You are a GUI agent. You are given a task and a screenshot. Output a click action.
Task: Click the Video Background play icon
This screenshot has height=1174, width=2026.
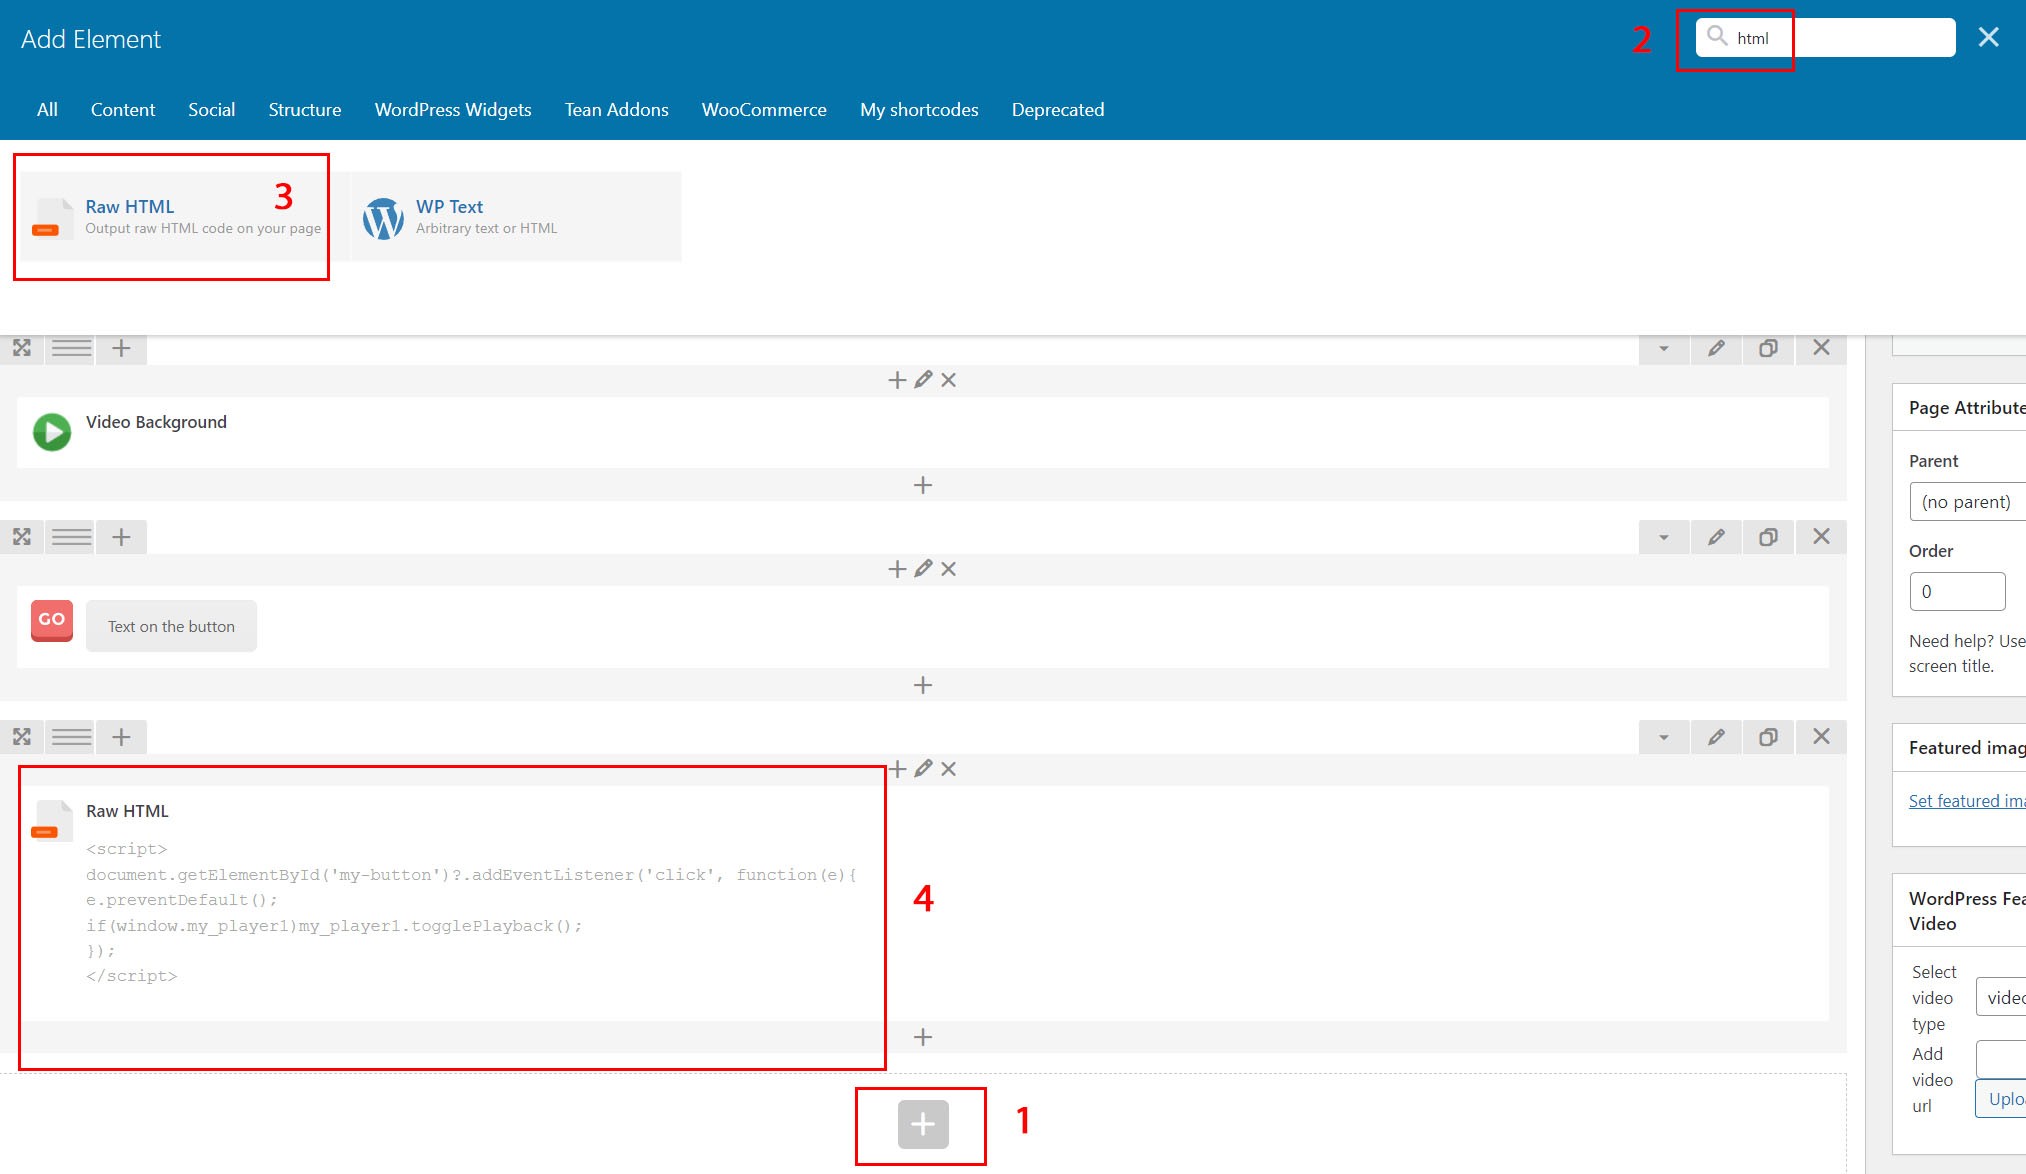[52, 432]
